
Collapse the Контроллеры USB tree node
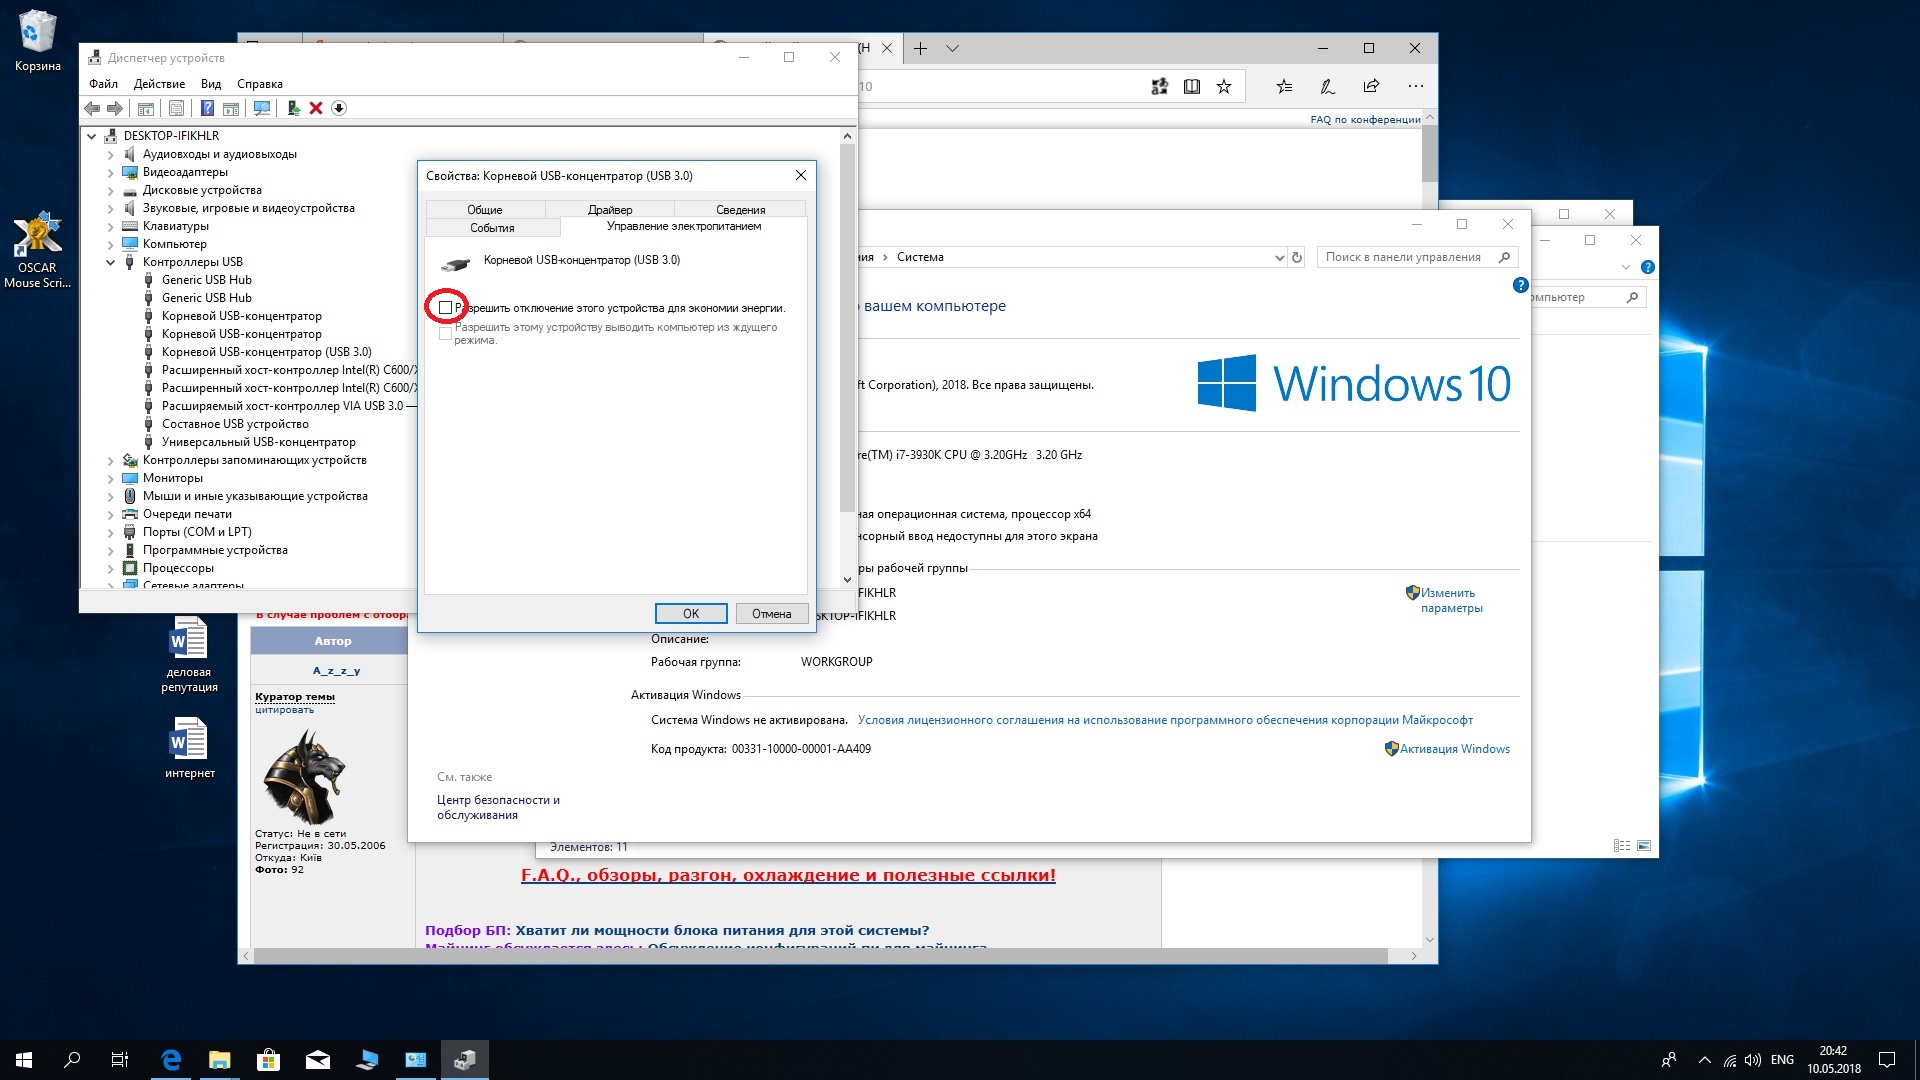pyautogui.click(x=111, y=262)
